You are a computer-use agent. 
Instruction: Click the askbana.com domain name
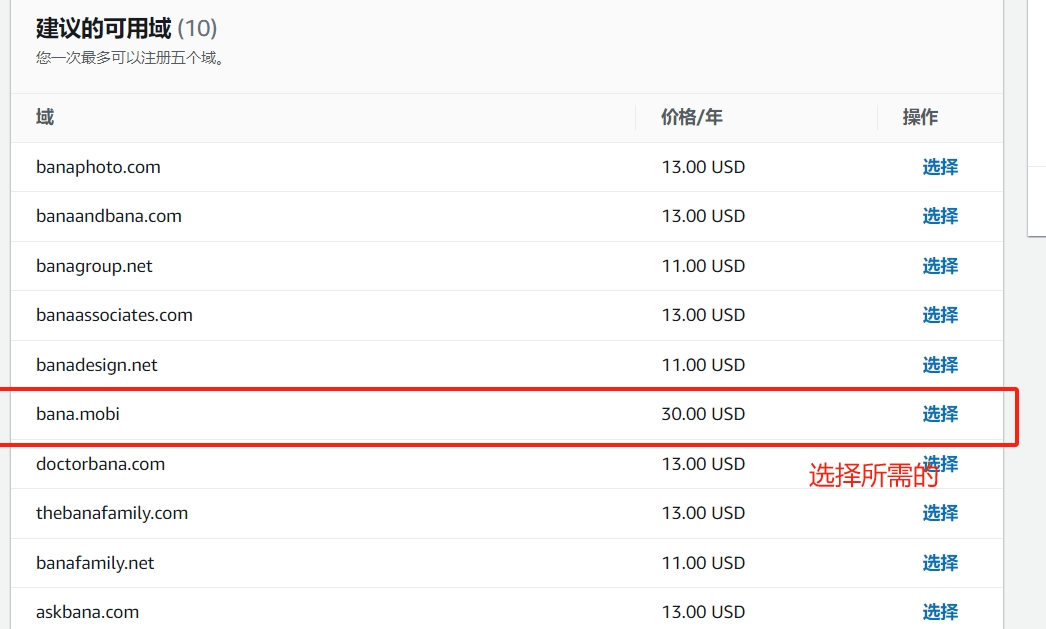pos(87,612)
